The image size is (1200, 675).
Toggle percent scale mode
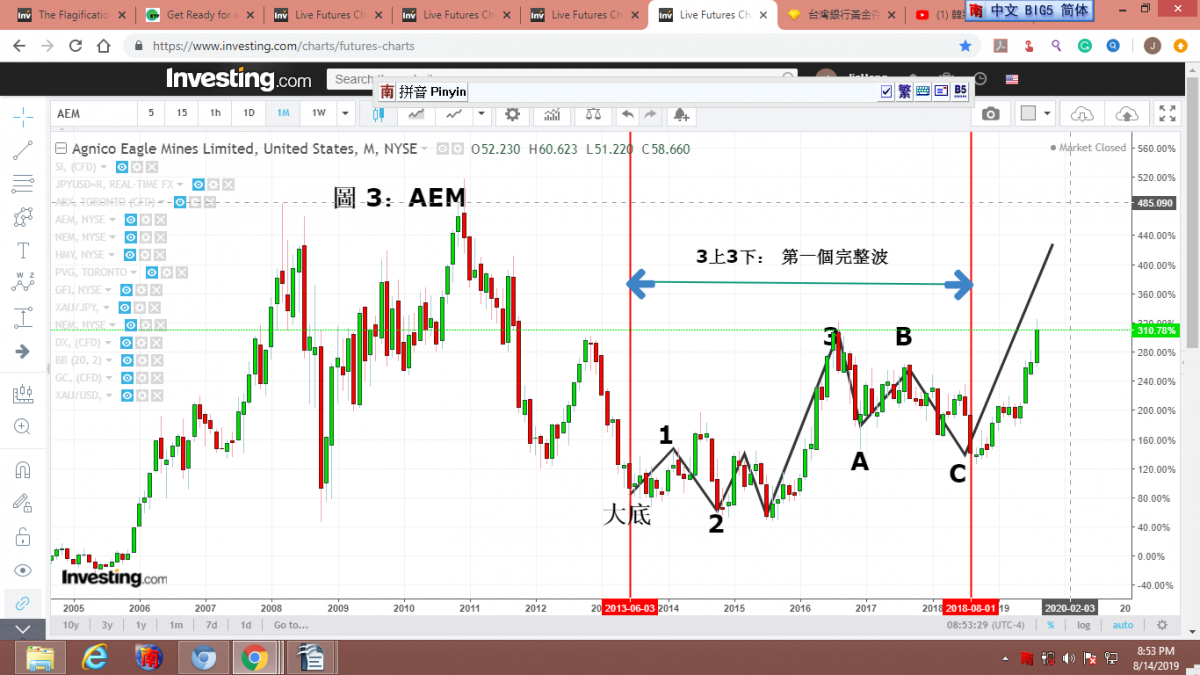[x=1051, y=625]
